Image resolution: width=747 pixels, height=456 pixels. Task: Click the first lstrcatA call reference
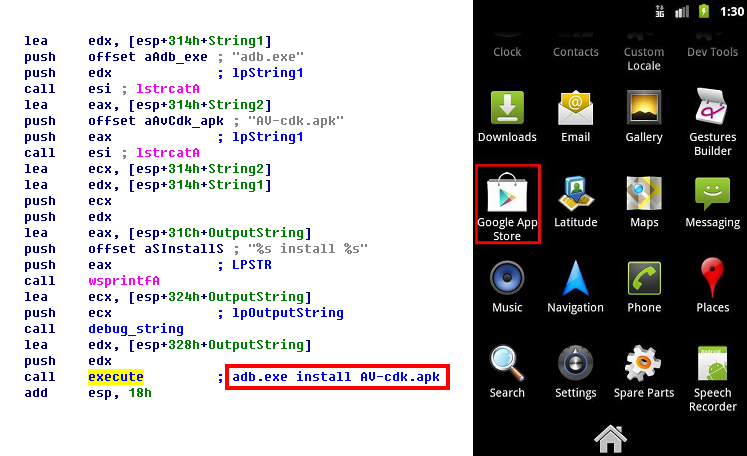pos(168,89)
